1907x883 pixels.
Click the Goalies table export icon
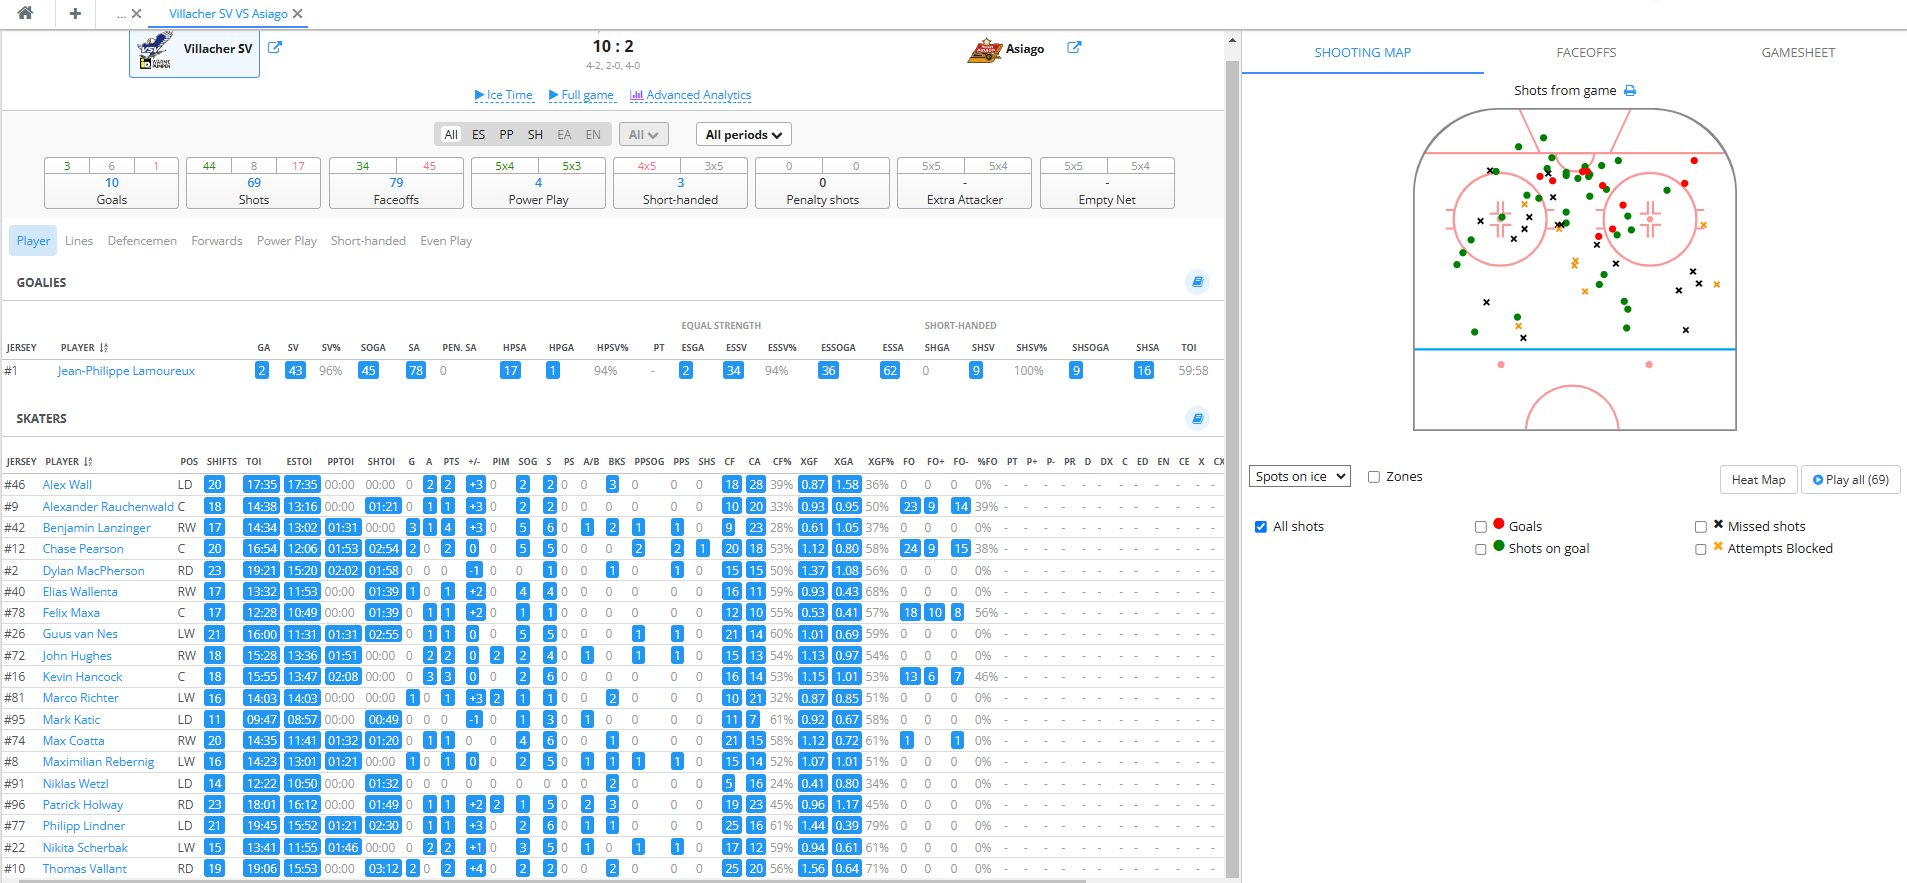pyautogui.click(x=1197, y=282)
